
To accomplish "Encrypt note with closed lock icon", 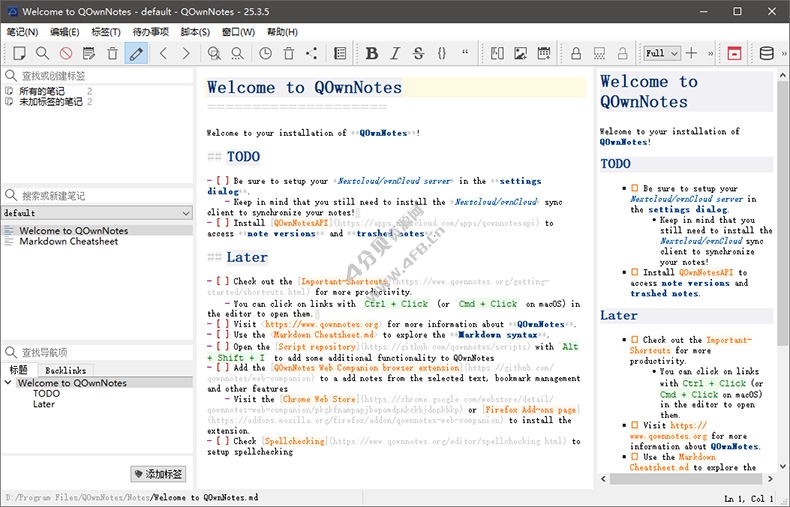I will point(576,53).
